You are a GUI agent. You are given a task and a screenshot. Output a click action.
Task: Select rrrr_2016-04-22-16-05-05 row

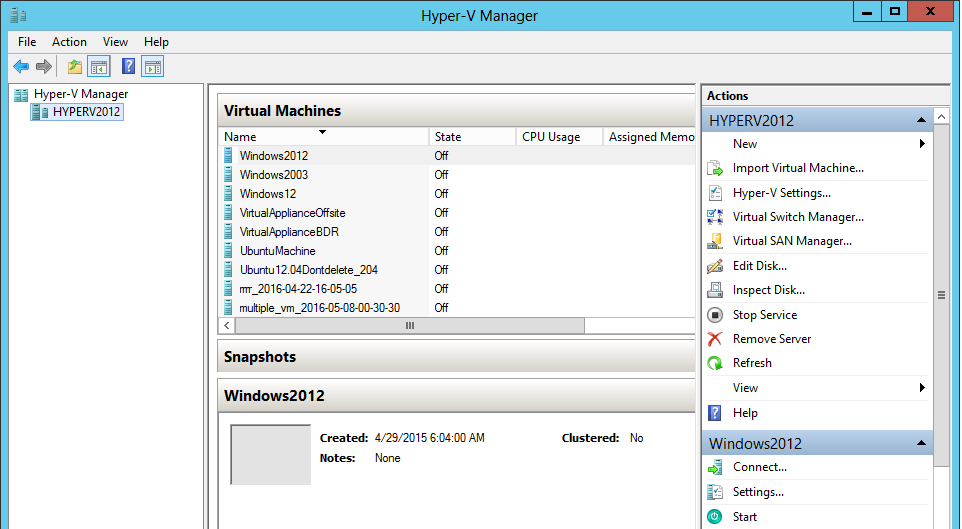click(457, 288)
